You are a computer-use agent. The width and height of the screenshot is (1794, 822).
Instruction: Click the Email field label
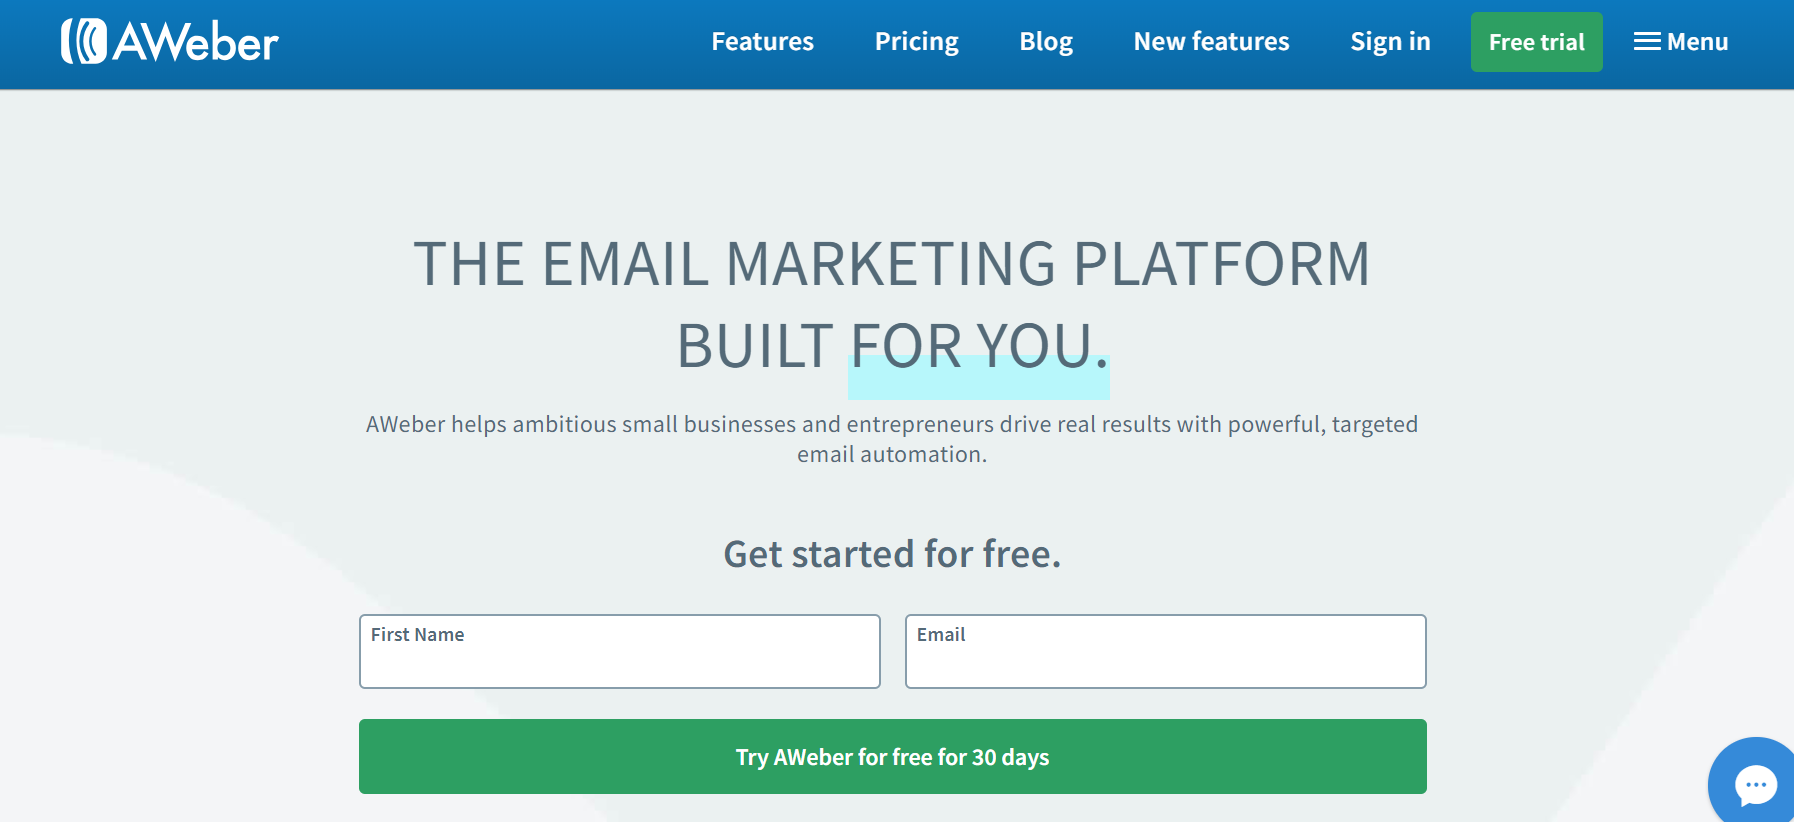(x=941, y=635)
